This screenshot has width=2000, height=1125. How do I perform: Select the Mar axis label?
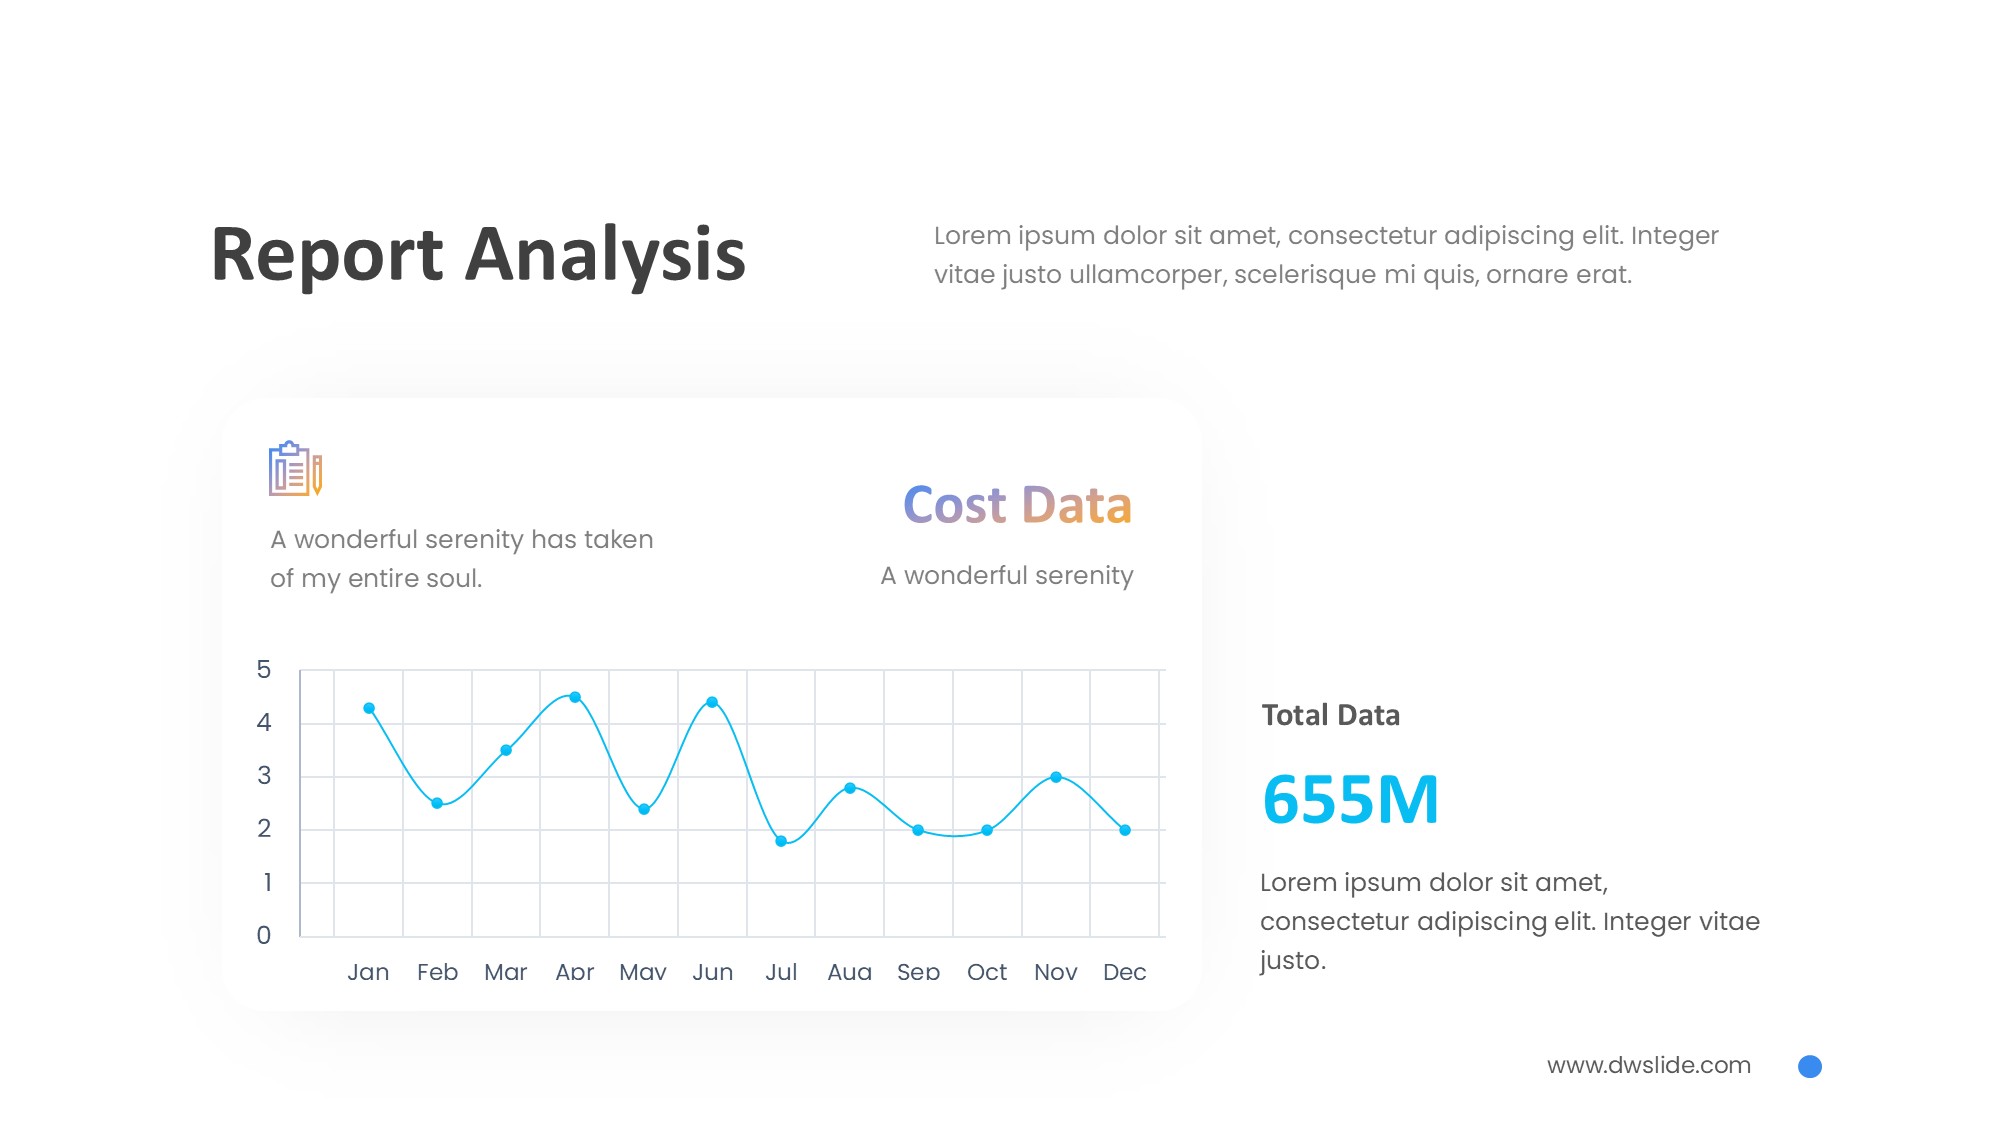[505, 972]
